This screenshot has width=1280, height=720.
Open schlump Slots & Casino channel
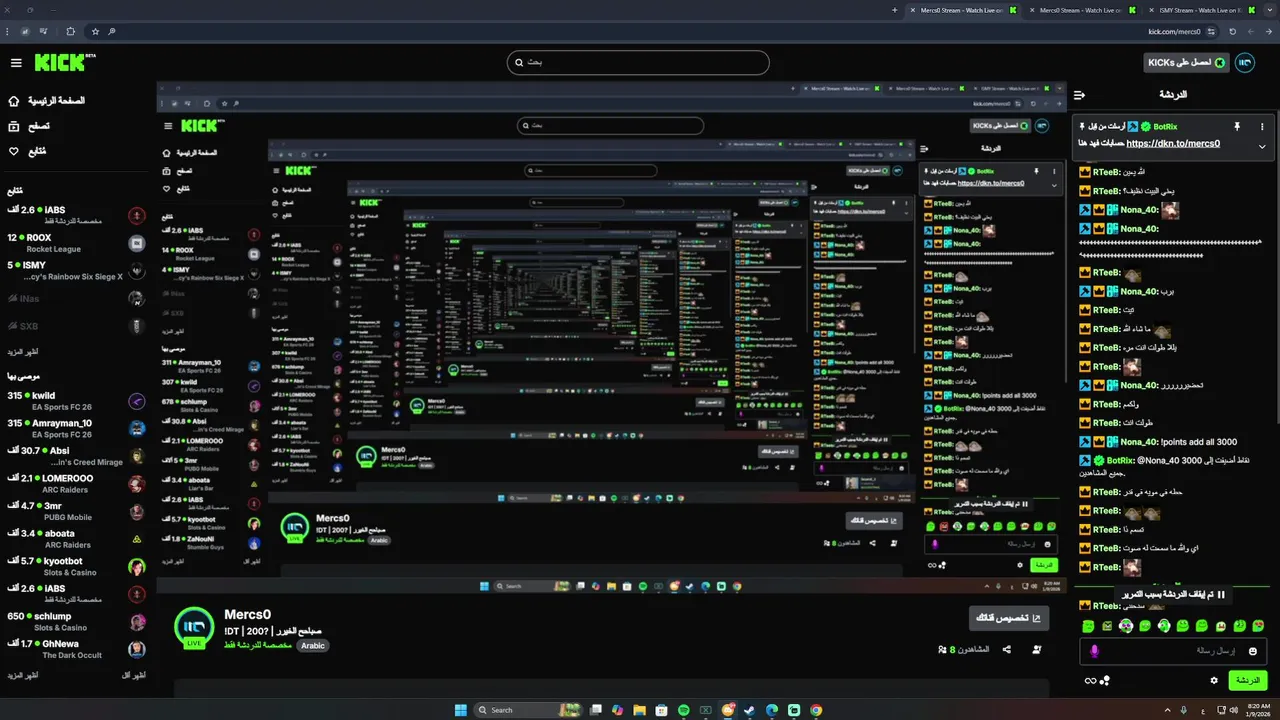[75, 621]
